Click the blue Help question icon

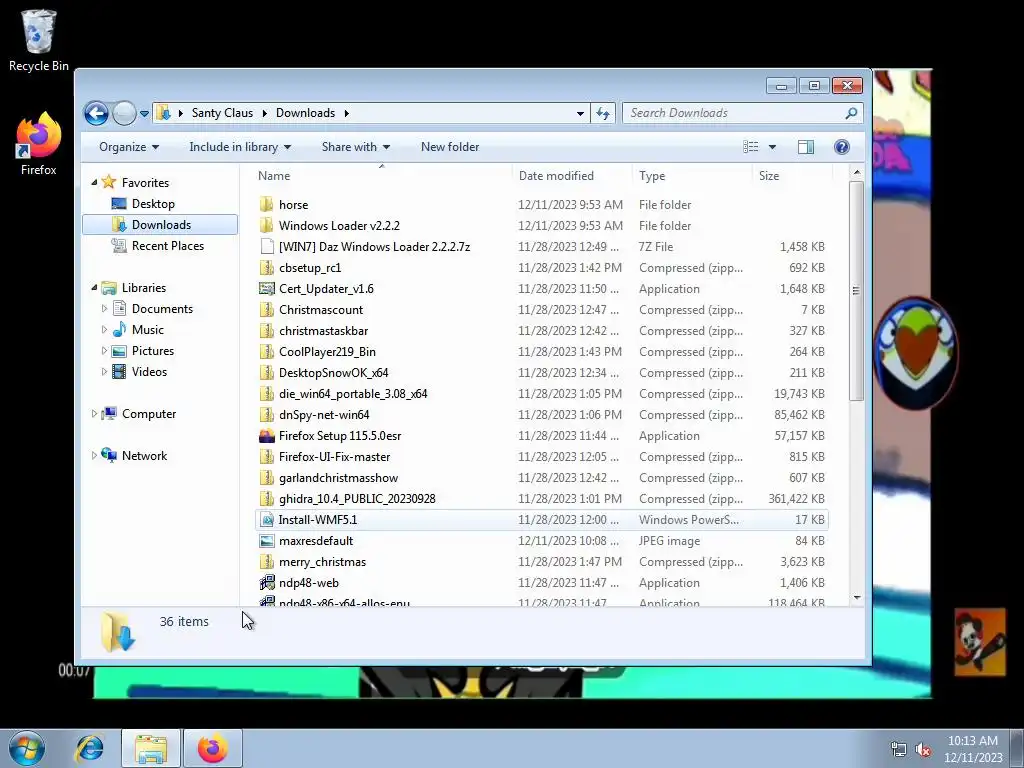[842, 147]
